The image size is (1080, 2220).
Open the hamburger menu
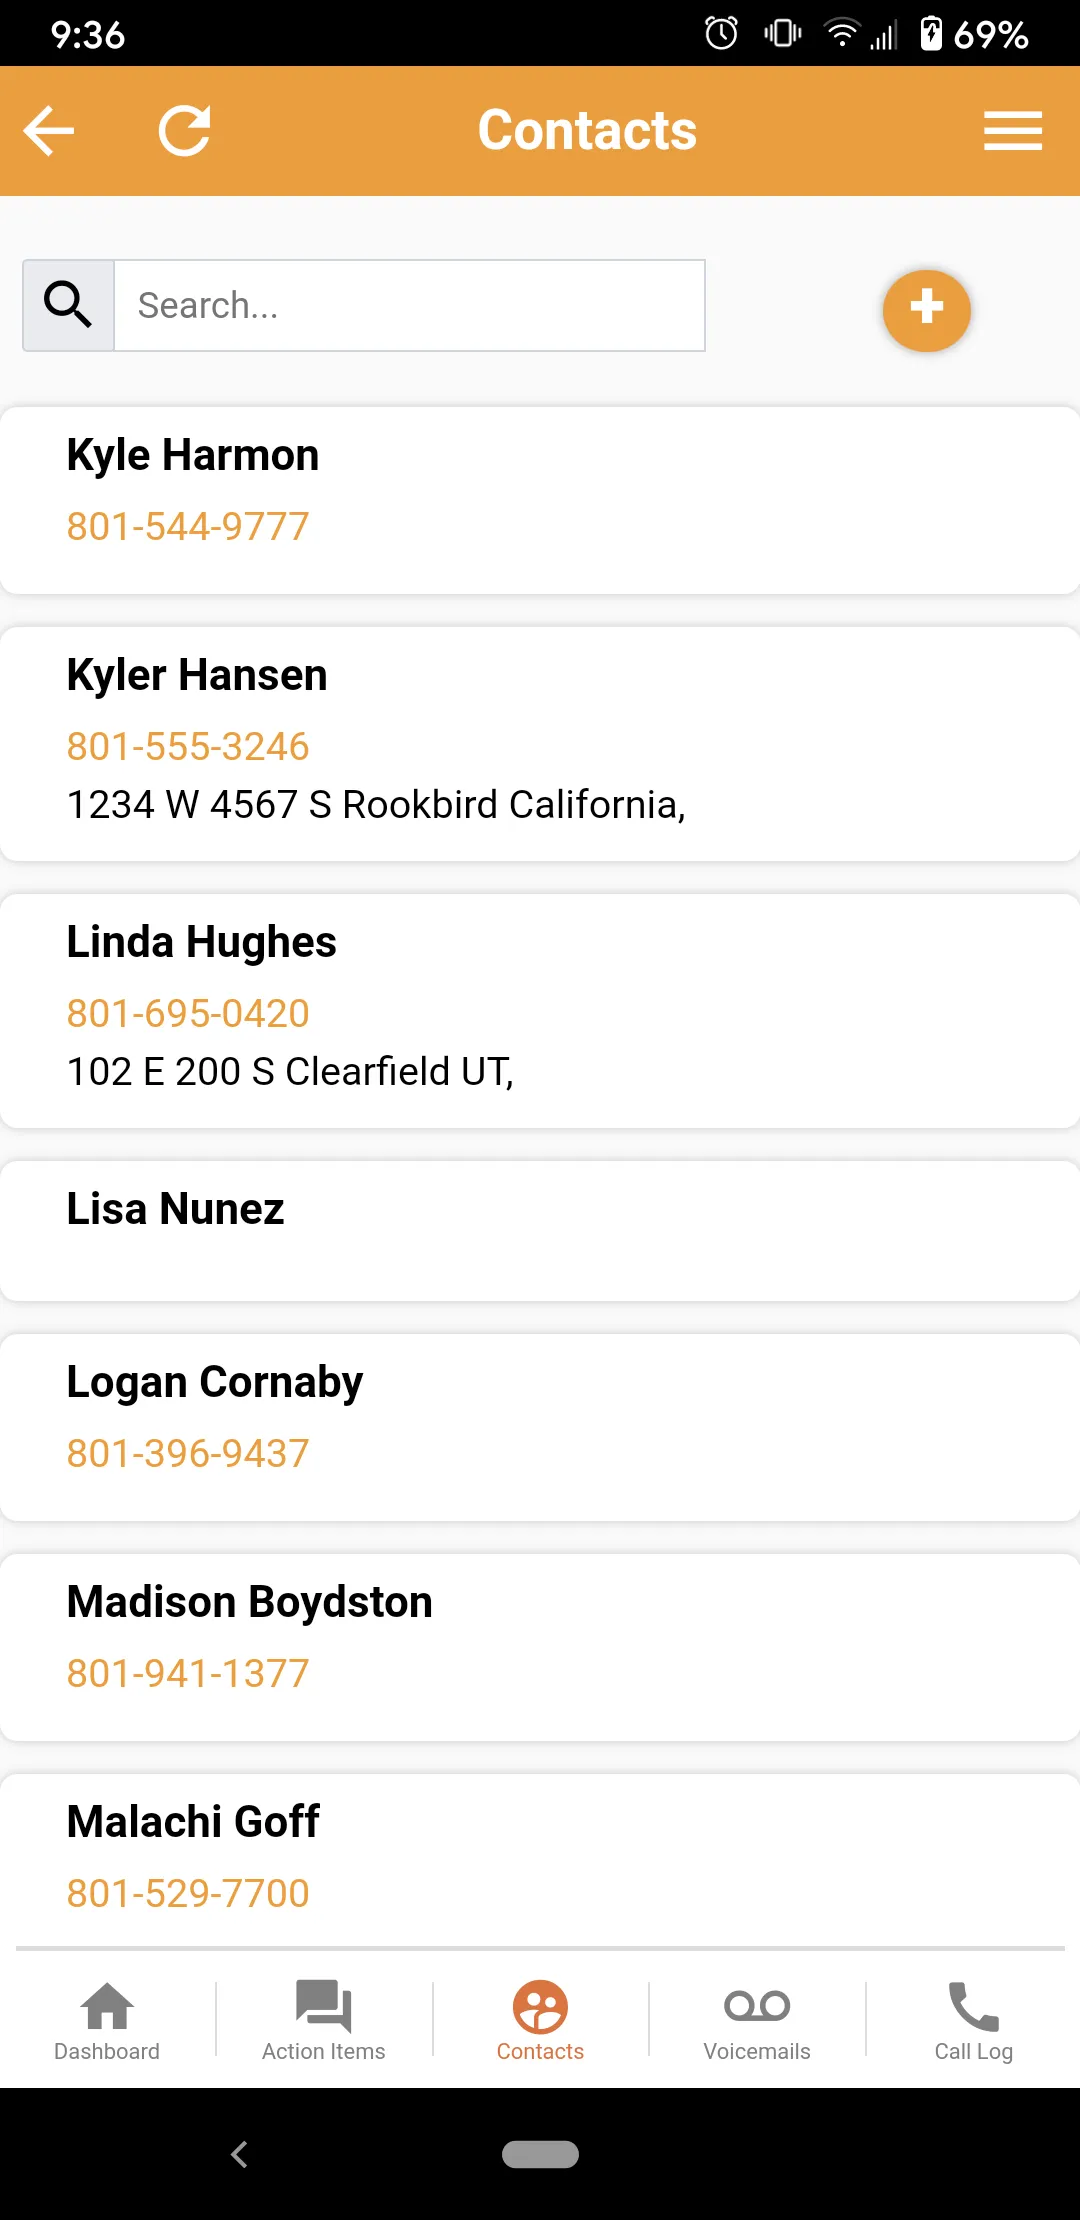(1013, 131)
